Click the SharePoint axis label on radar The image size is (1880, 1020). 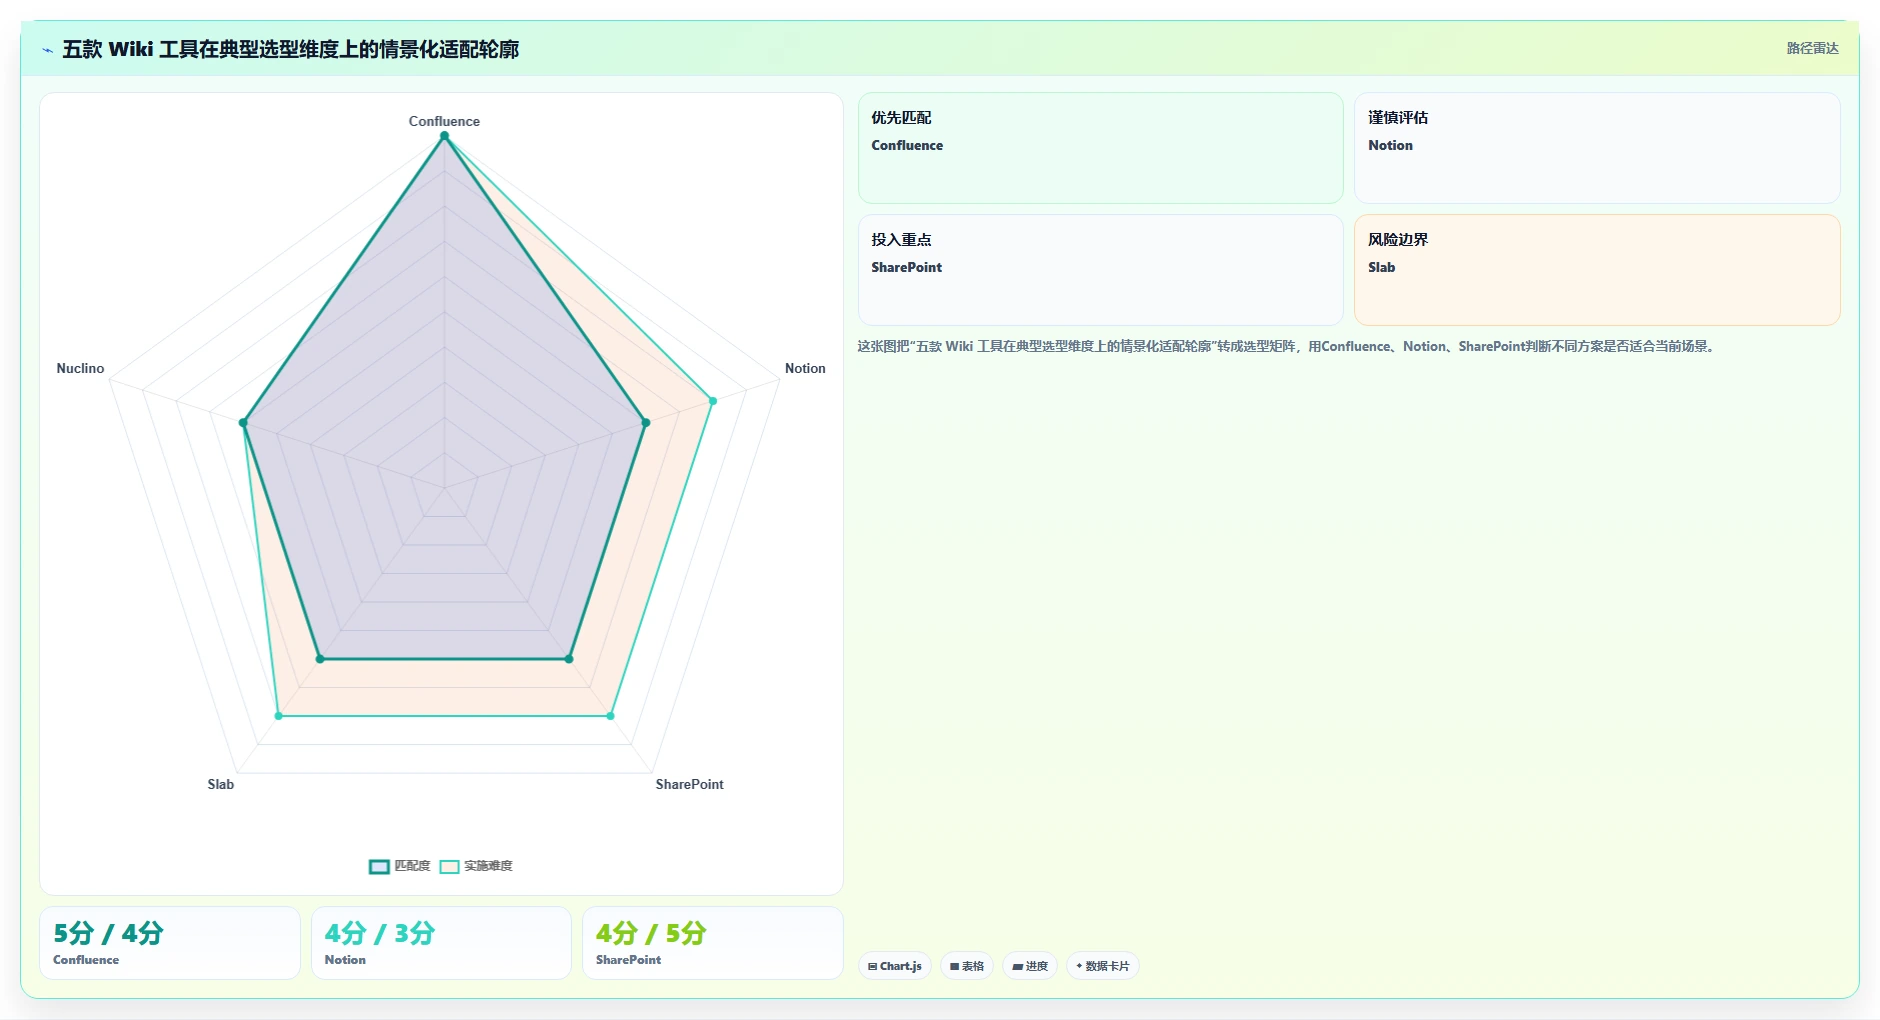tap(689, 784)
